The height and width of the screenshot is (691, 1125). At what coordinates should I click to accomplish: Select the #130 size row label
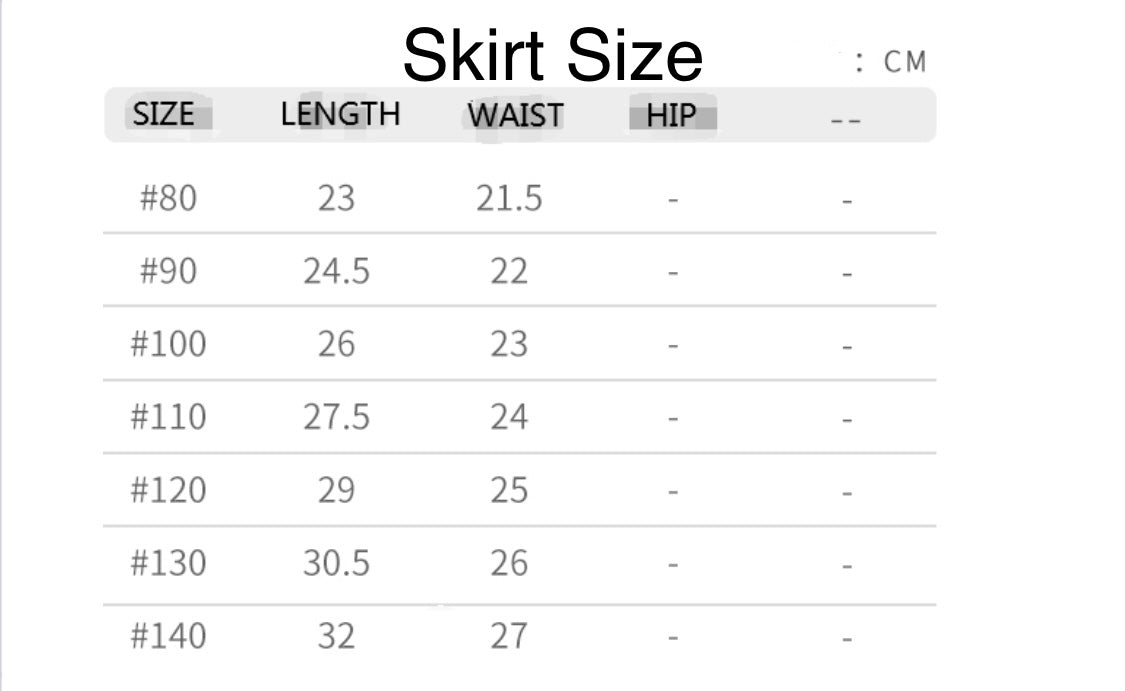coord(168,563)
